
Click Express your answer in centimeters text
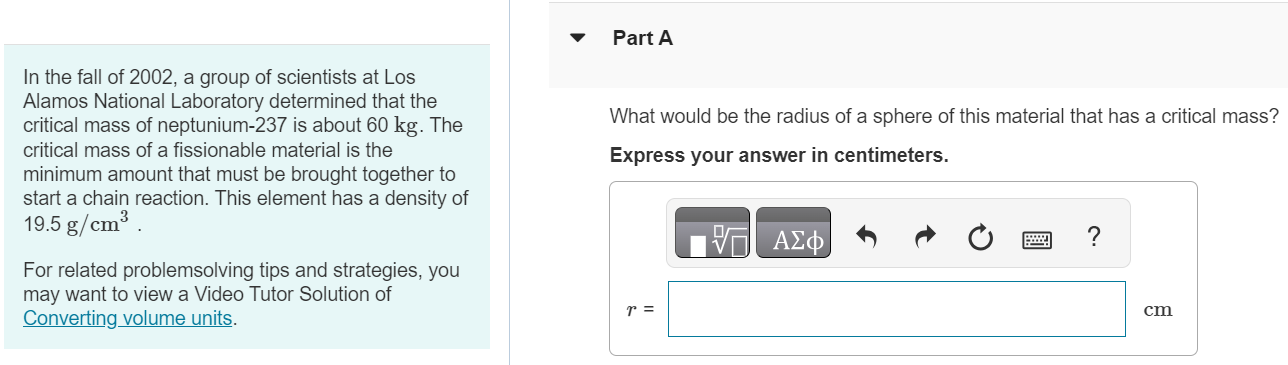(x=779, y=156)
